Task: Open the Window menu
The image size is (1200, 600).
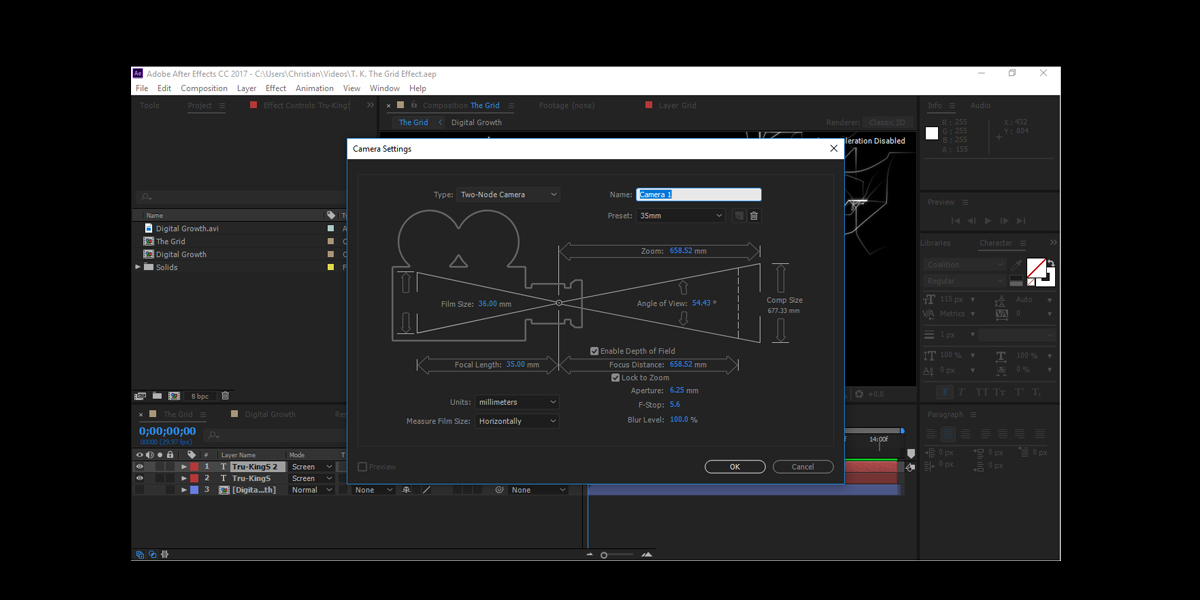Action: 384,88
